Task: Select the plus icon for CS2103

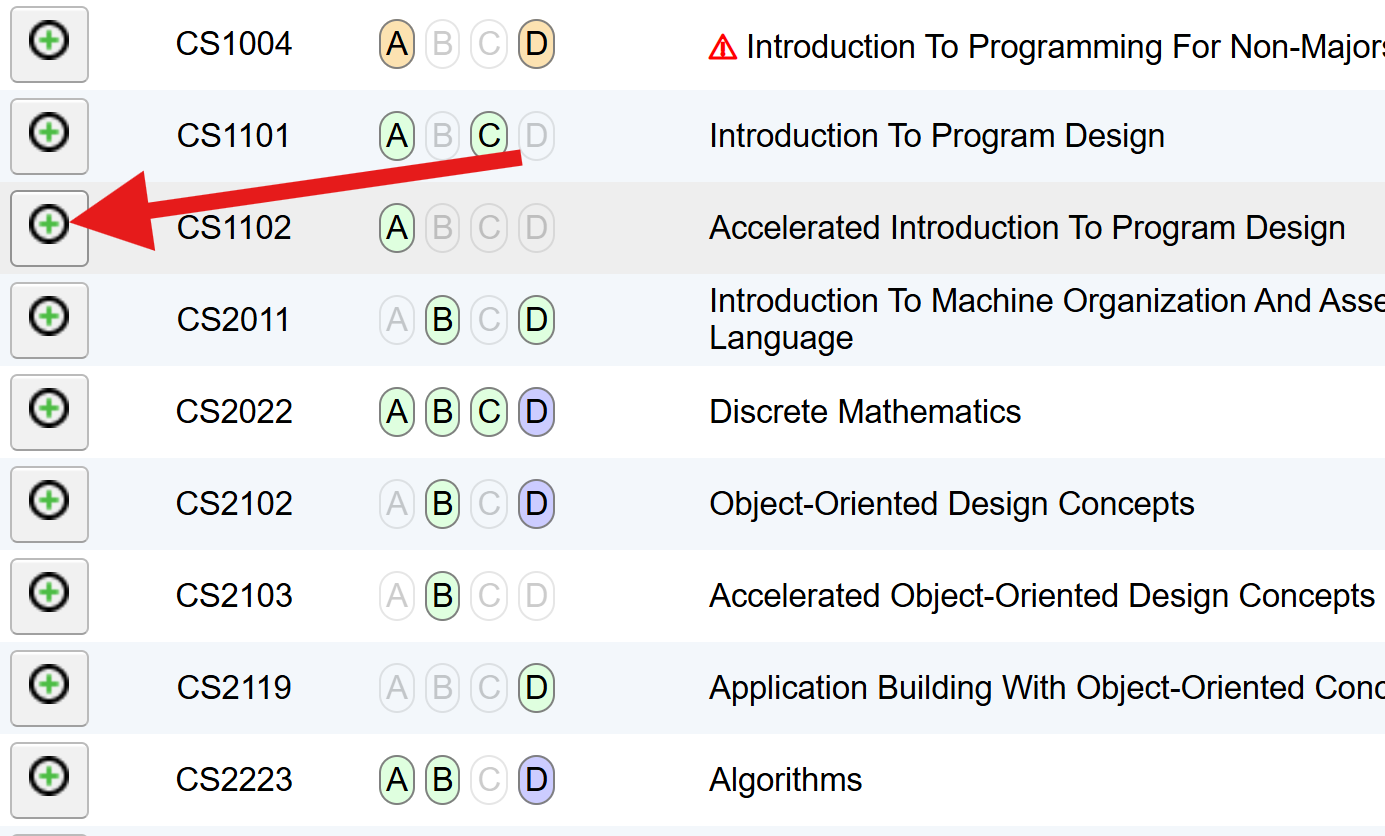Action: coord(49,596)
